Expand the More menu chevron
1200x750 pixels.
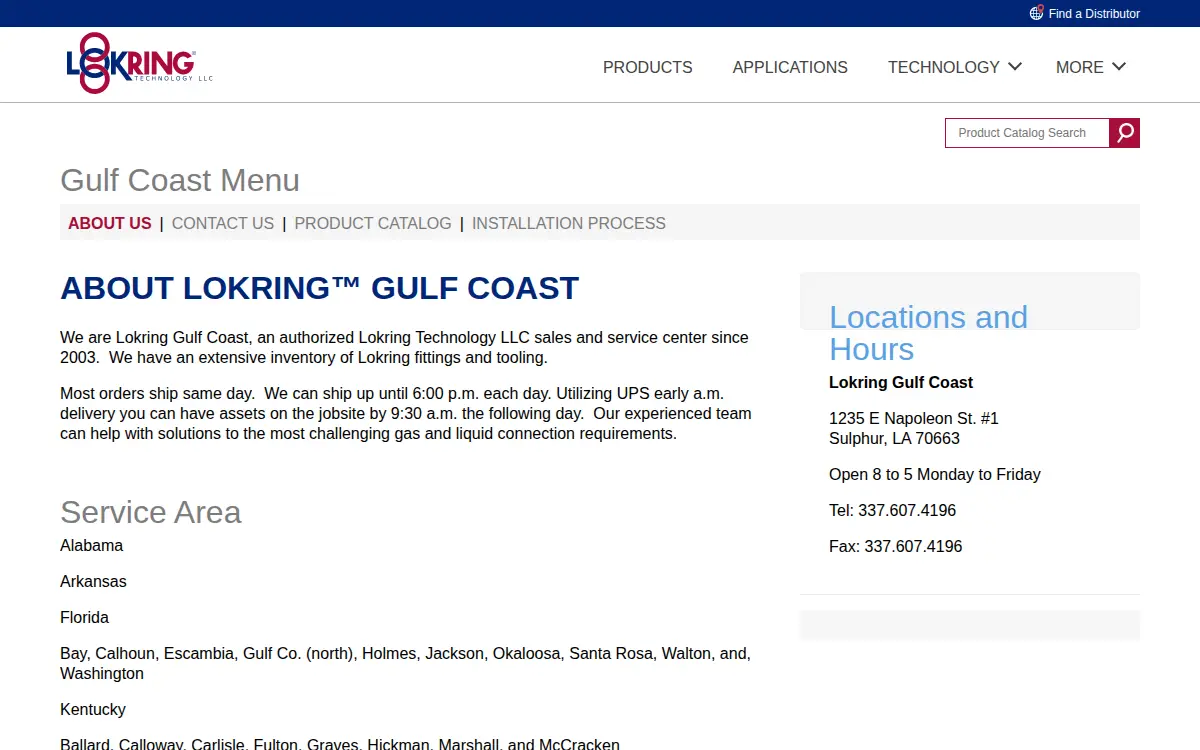pyautogui.click(x=1119, y=67)
